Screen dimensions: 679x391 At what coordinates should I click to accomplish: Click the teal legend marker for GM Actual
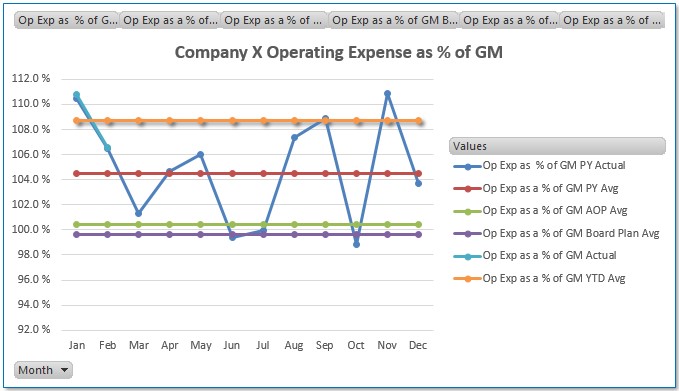tap(468, 256)
